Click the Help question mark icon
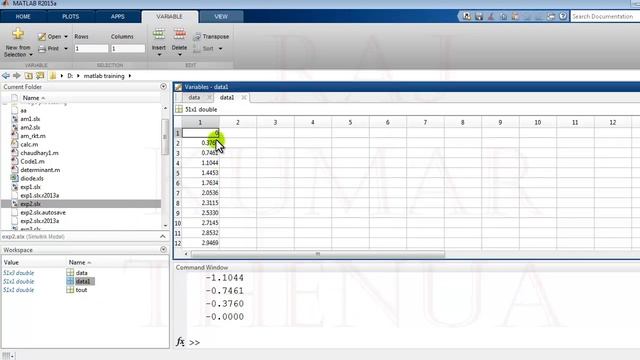 pyautogui.click(x=563, y=16)
